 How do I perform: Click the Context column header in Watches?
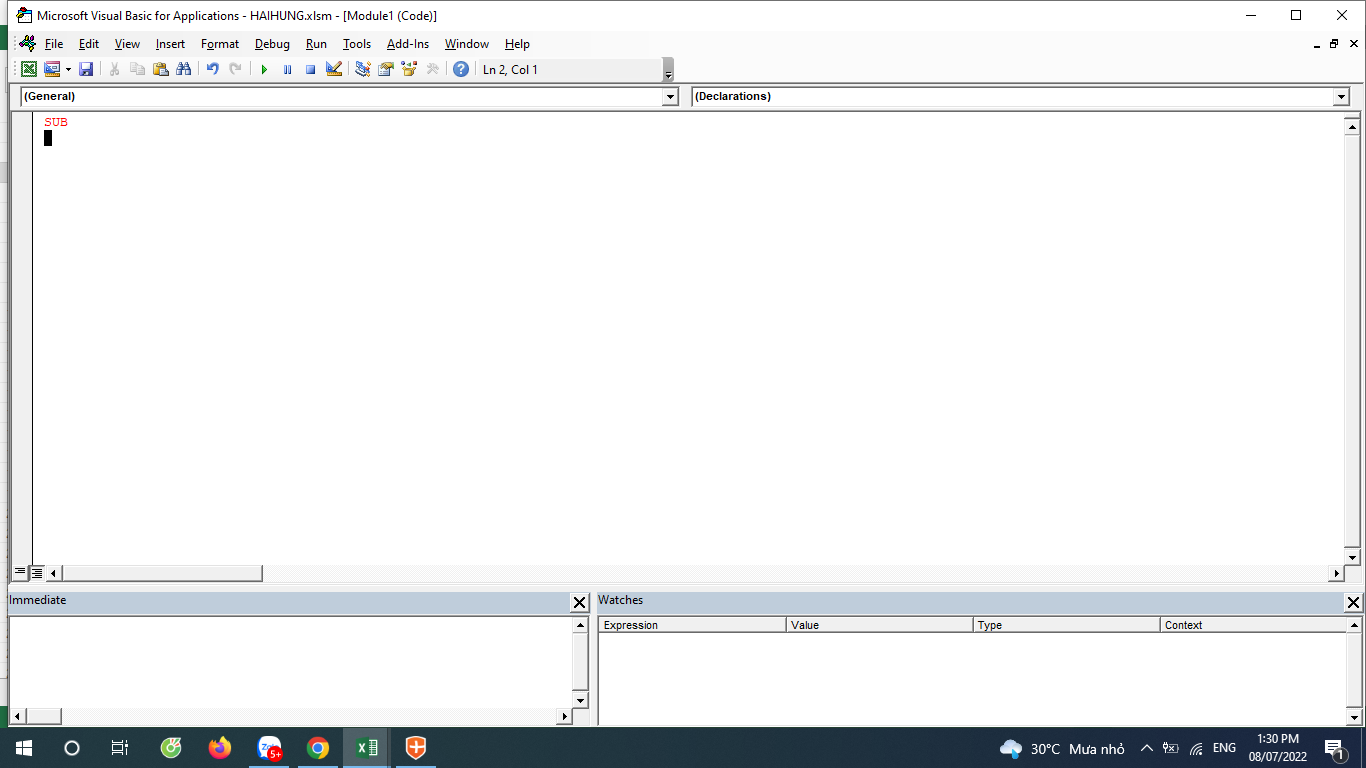coord(1254,625)
